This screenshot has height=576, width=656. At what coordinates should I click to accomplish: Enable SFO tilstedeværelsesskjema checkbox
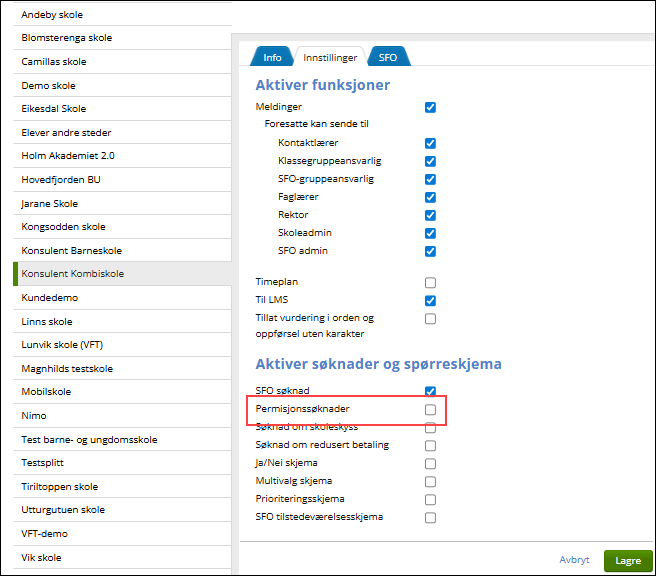[x=430, y=517]
